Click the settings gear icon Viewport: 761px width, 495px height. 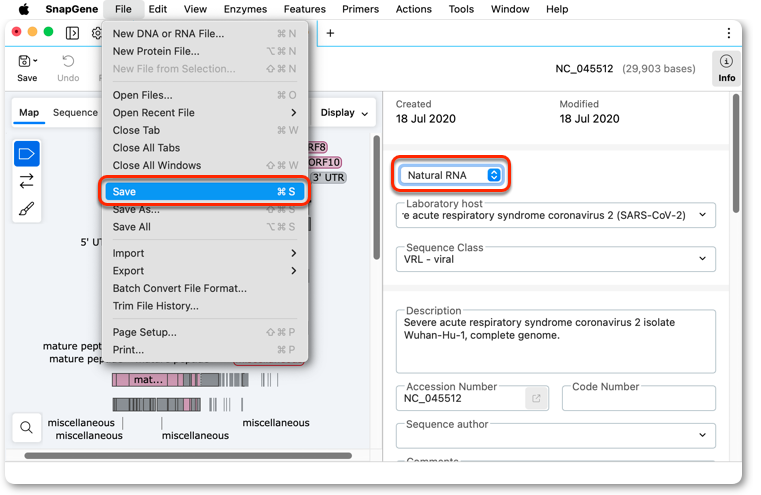click(97, 33)
